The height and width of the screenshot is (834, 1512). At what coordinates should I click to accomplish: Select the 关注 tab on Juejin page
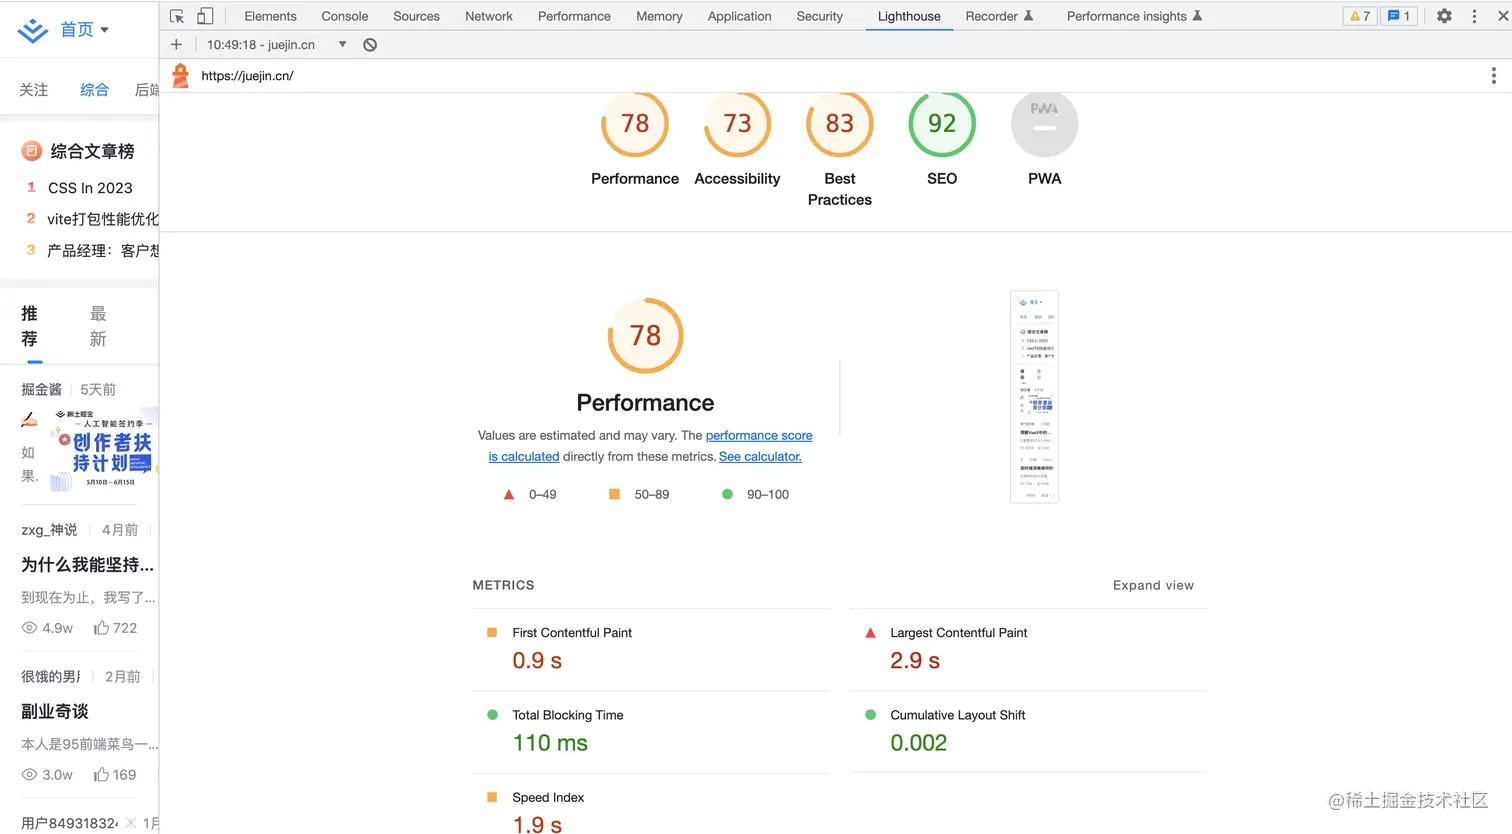[34, 90]
